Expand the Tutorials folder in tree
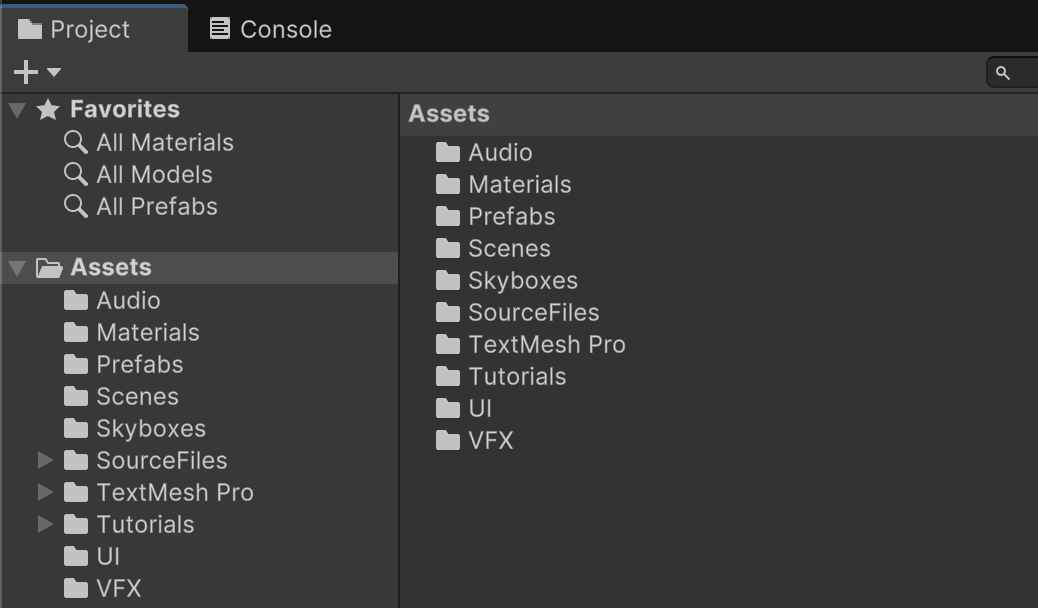Image resolution: width=1038 pixels, height=608 pixels. tap(45, 524)
